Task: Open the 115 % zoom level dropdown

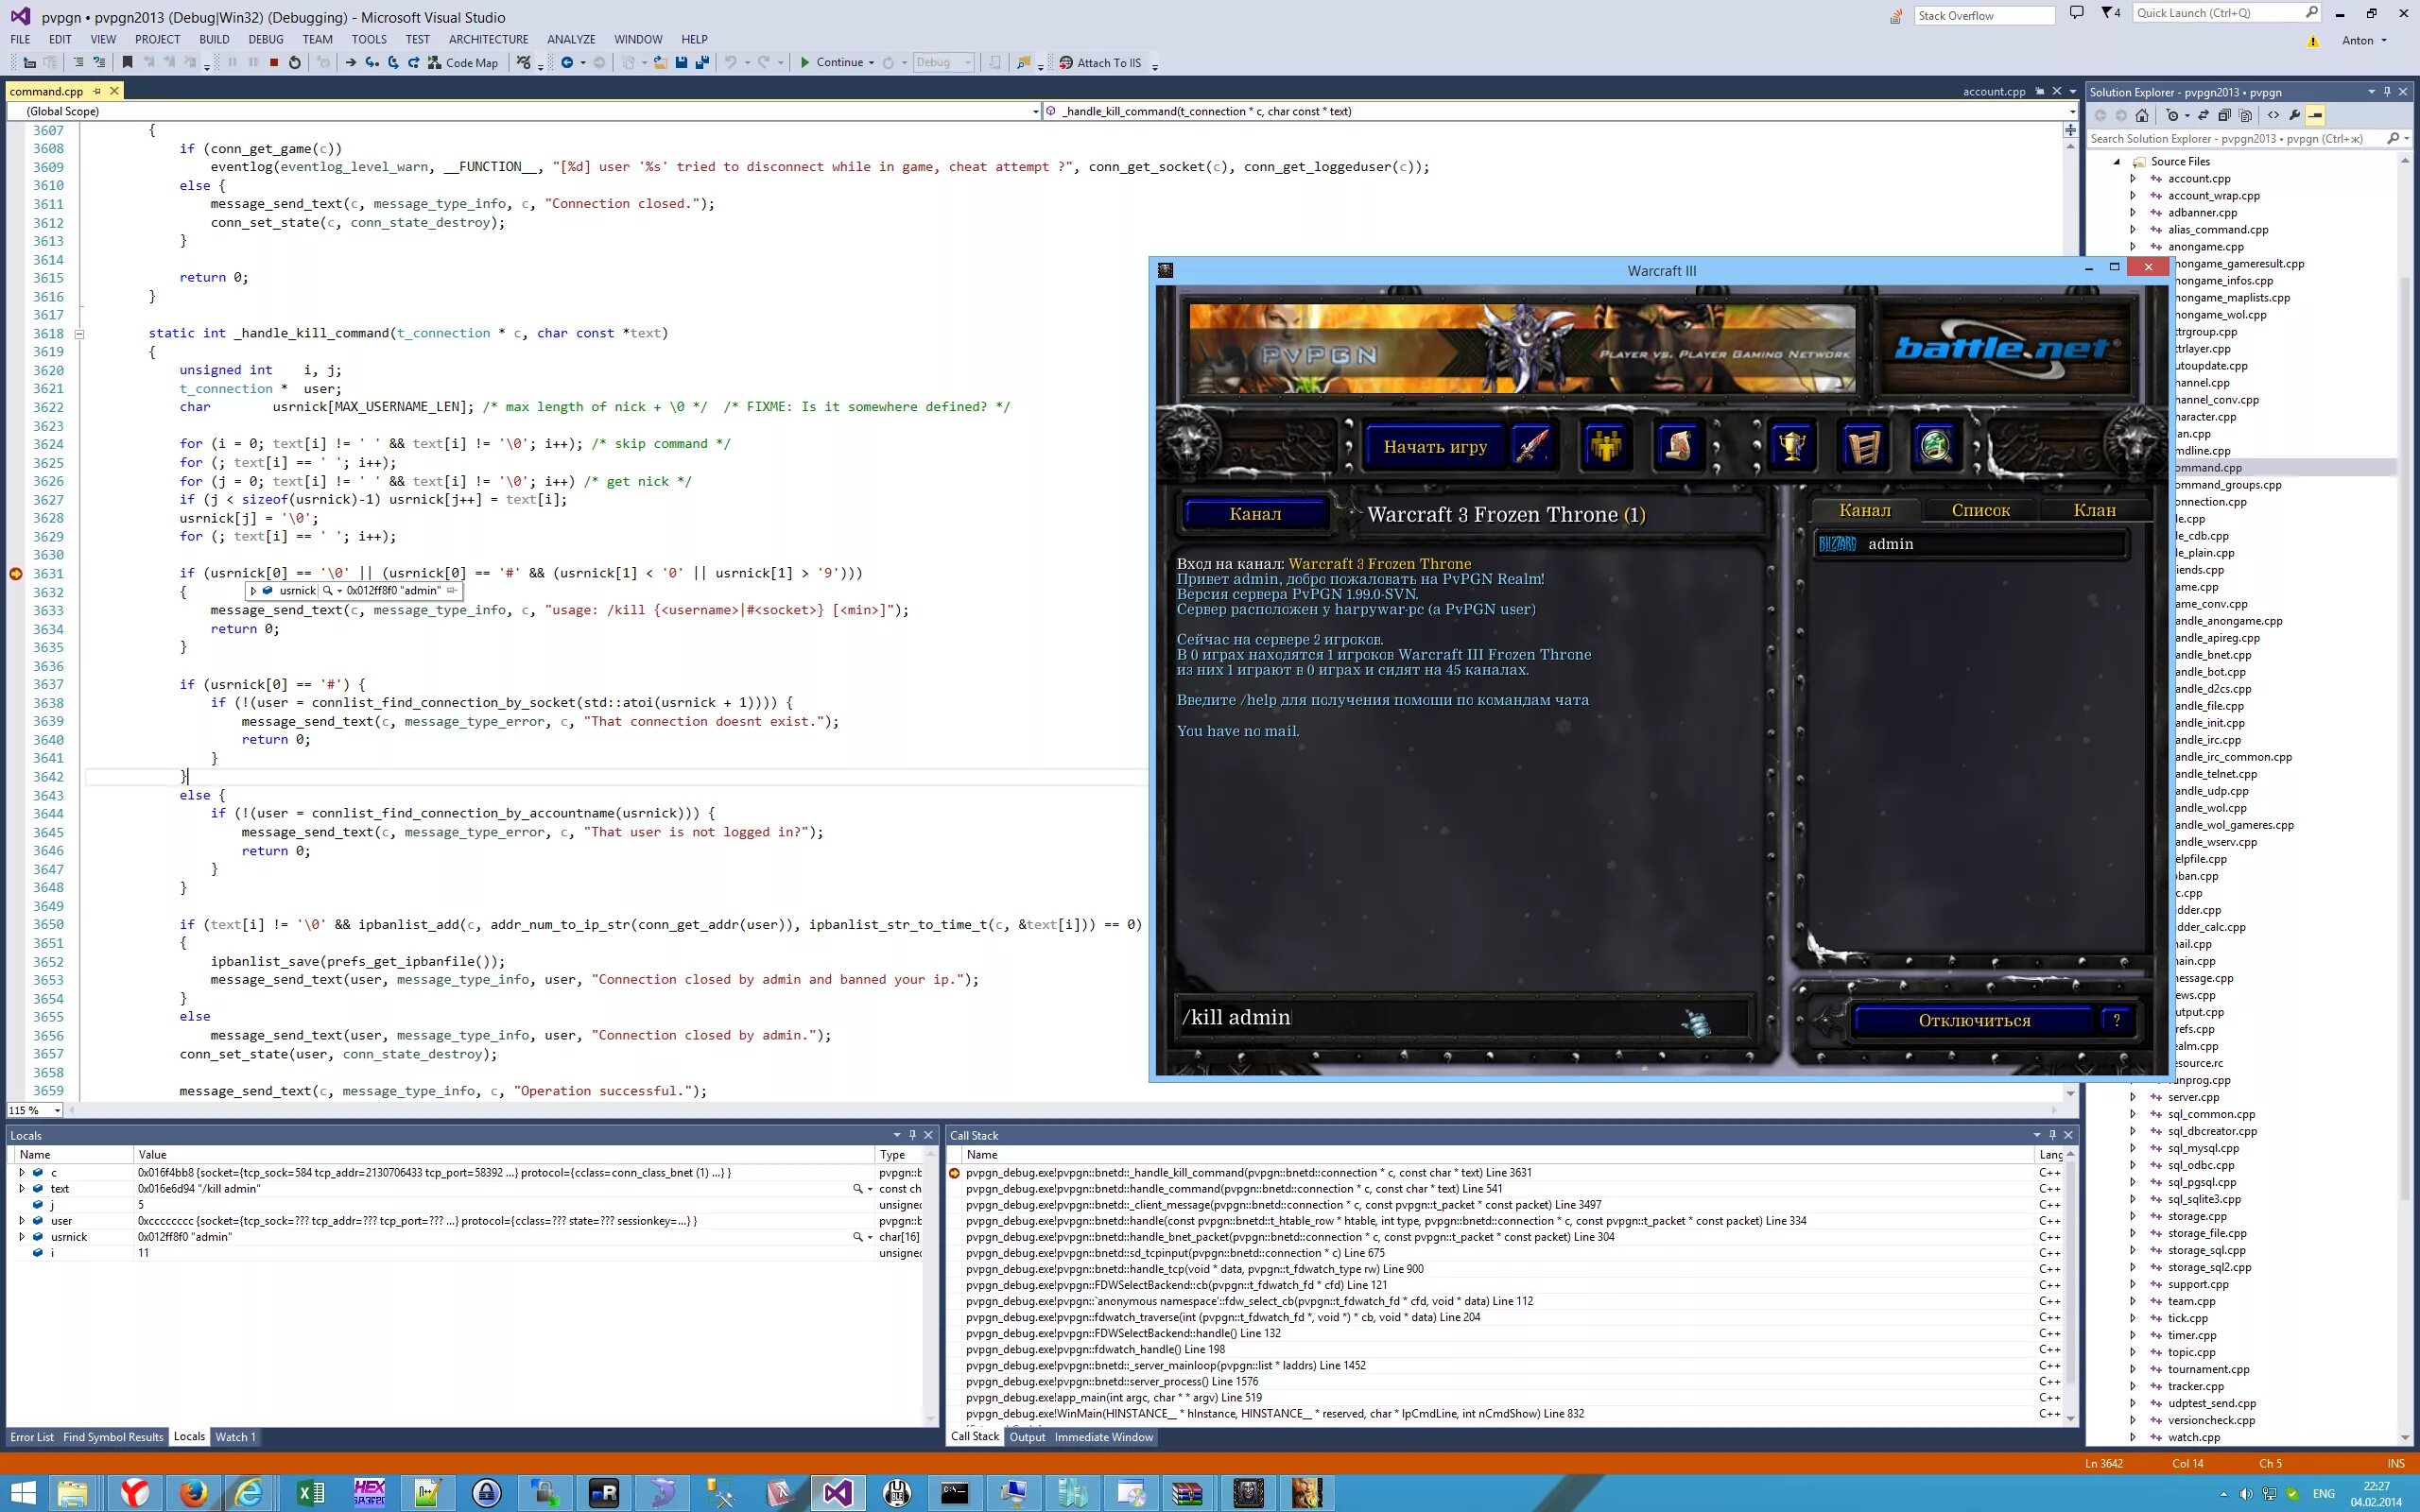Action: [58, 1110]
